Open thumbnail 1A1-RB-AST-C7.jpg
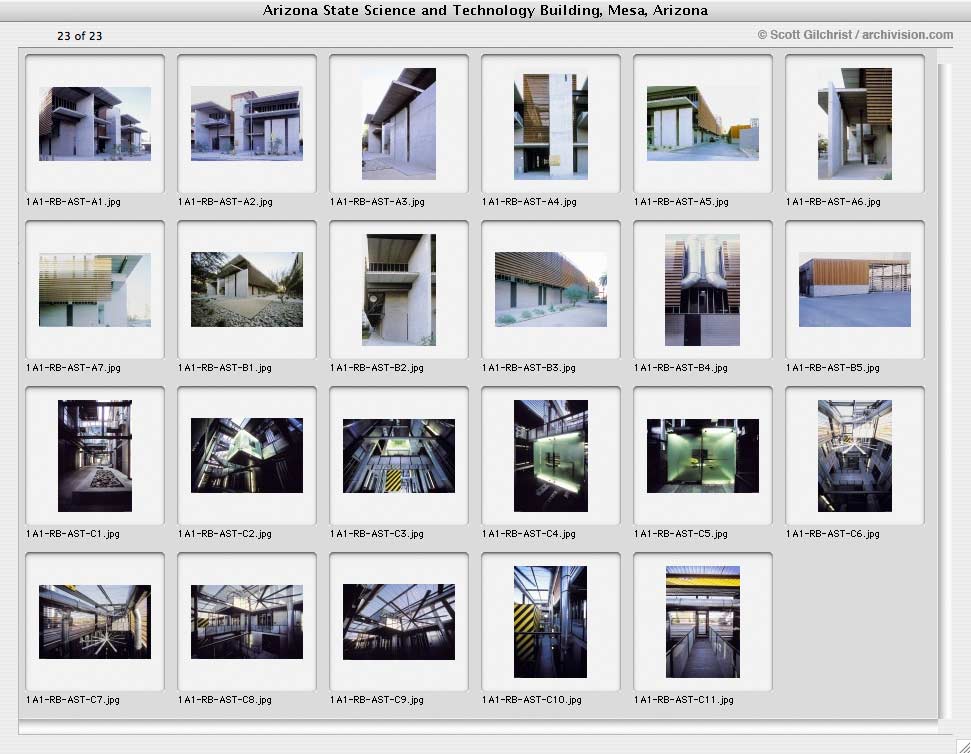Image resolution: width=971 pixels, height=754 pixels. (x=95, y=622)
